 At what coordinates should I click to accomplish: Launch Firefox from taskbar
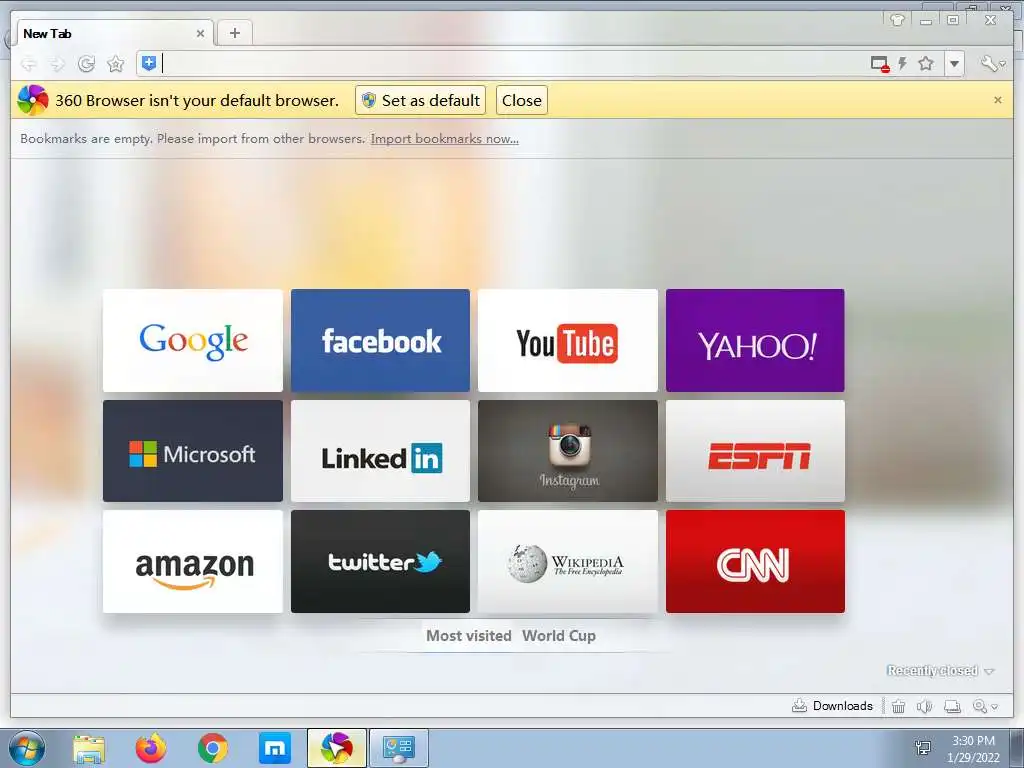point(151,748)
